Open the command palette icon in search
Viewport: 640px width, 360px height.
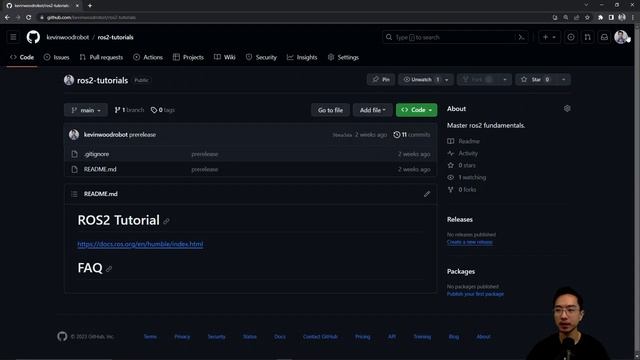(x=521, y=37)
